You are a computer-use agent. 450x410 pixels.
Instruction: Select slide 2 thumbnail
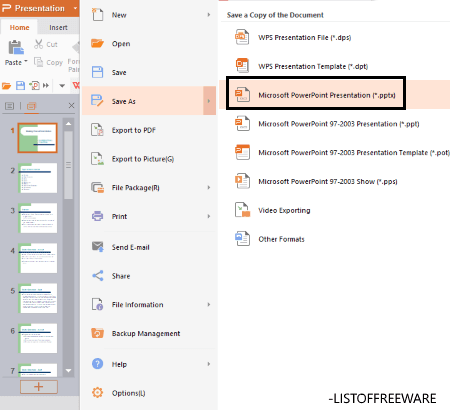tap(38, 178)
